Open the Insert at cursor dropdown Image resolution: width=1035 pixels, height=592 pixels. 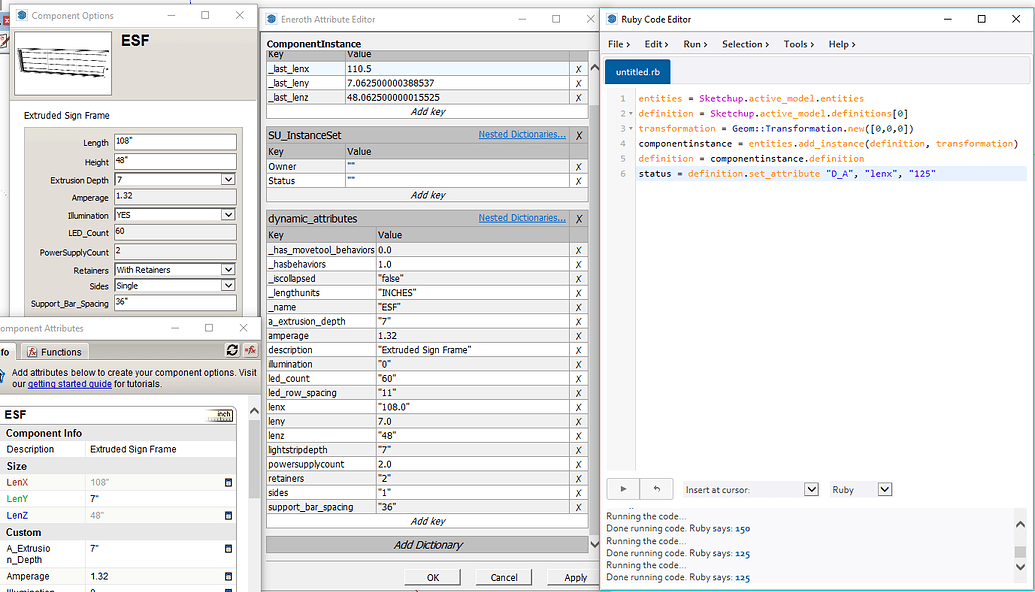coord(811,490)
